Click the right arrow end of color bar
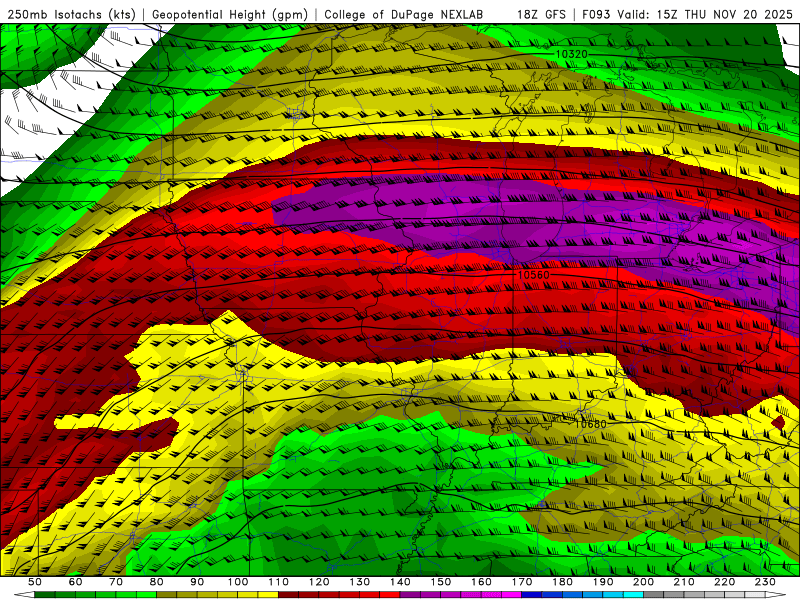This screenshot has width=800, height=600. pos(783,595)
